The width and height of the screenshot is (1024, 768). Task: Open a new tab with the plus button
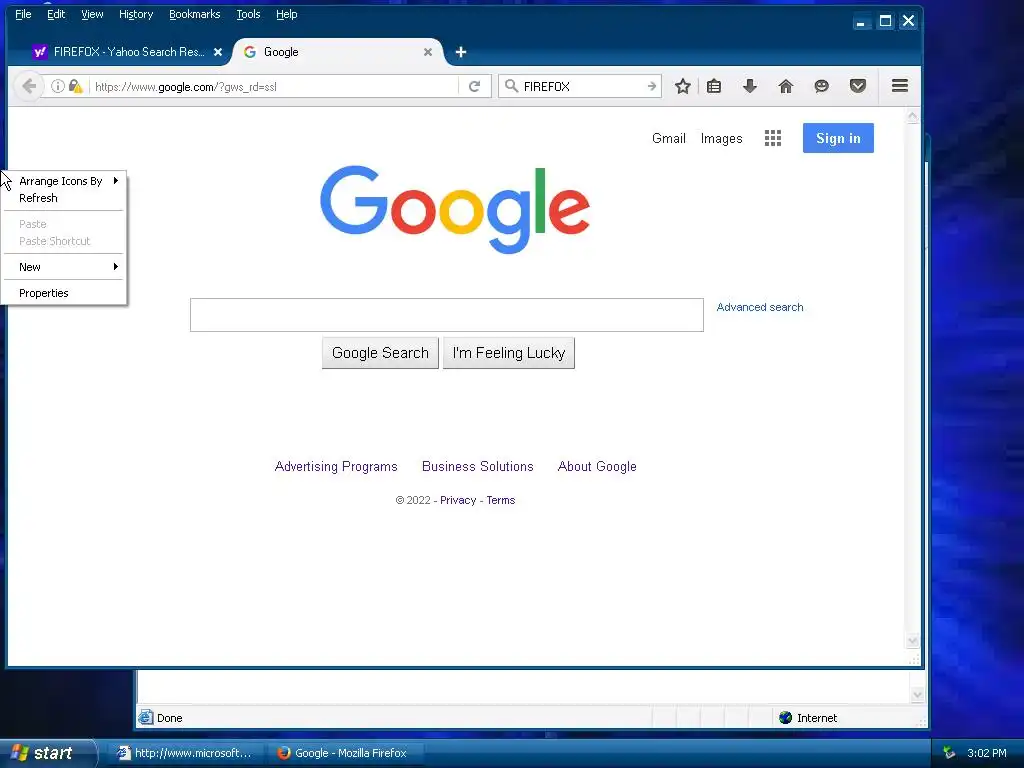click(460, 52)
